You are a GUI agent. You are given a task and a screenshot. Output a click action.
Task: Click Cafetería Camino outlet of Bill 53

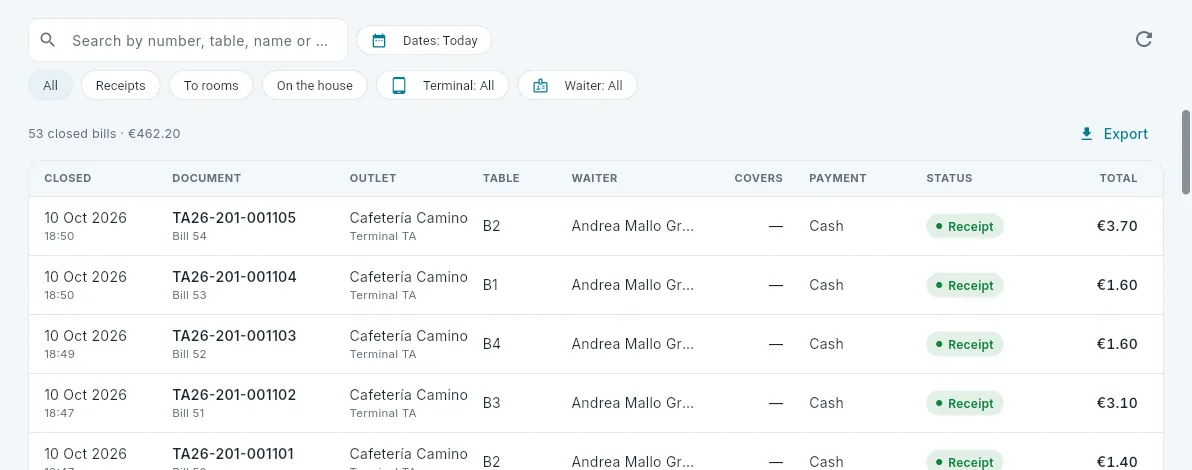[408, 277]
